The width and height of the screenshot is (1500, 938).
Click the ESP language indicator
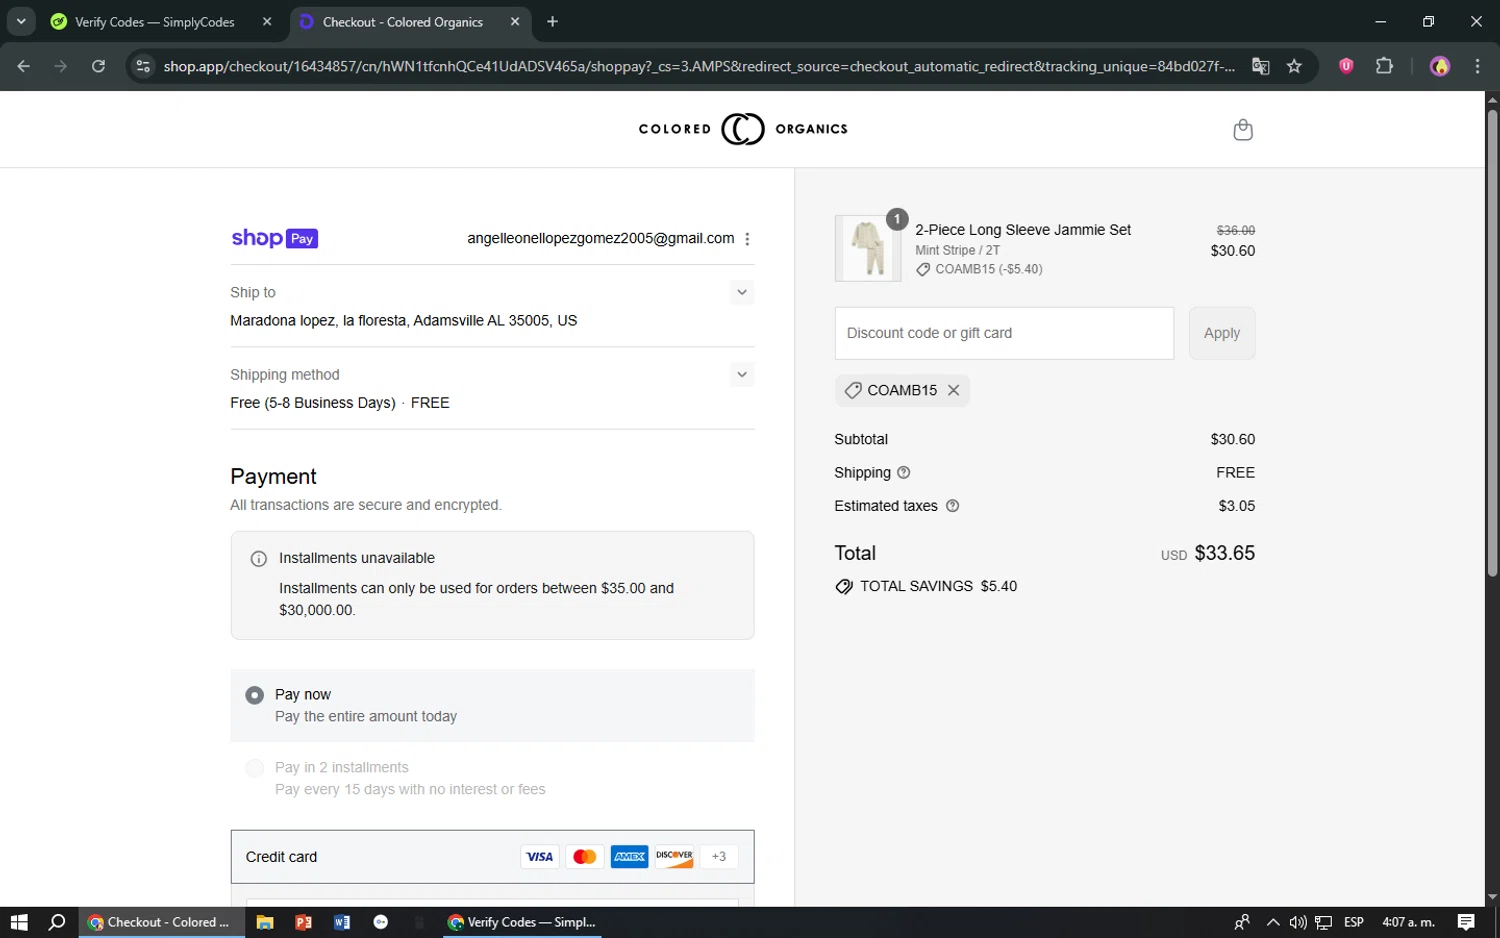click(x=1354, y=922)
